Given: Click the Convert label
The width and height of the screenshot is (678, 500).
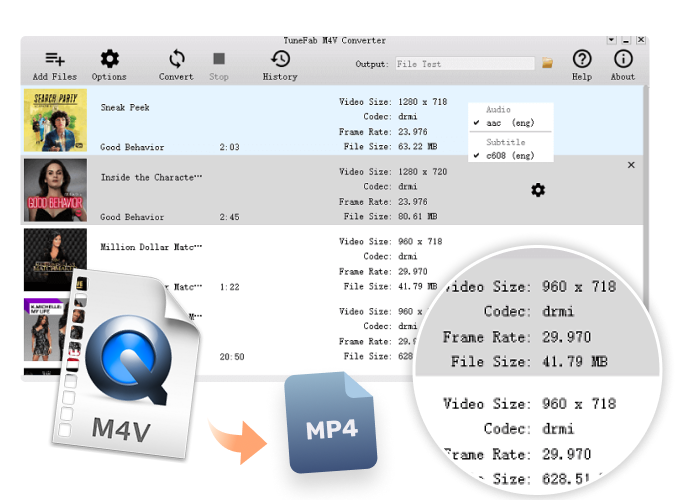Looking at the screenshot, I should click(x=176, y=77).
